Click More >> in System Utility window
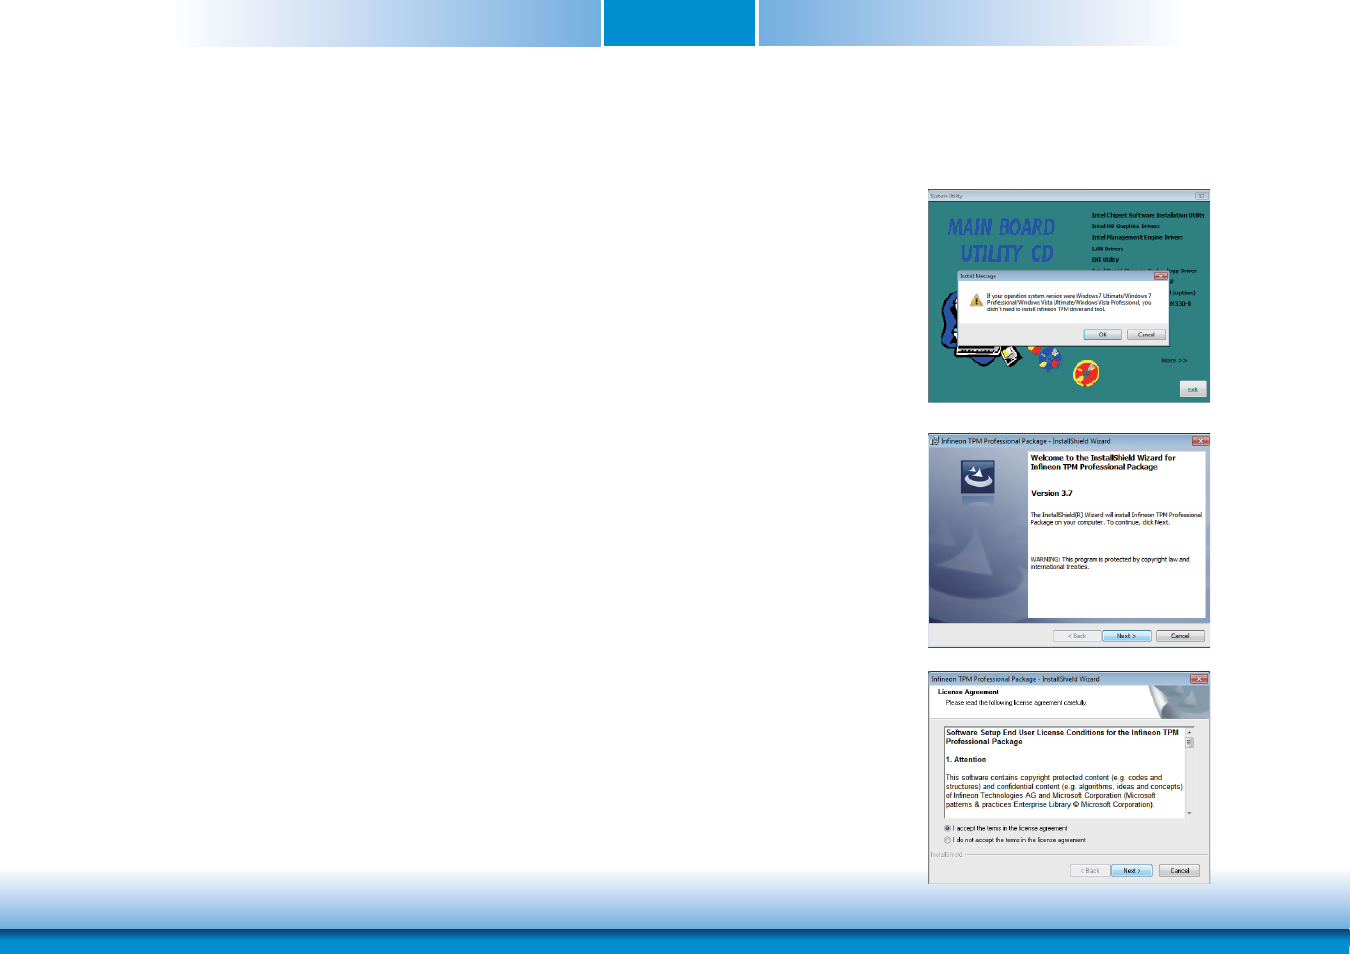The height and width of the screenshot is (954, 1350). click(1174, 361)
